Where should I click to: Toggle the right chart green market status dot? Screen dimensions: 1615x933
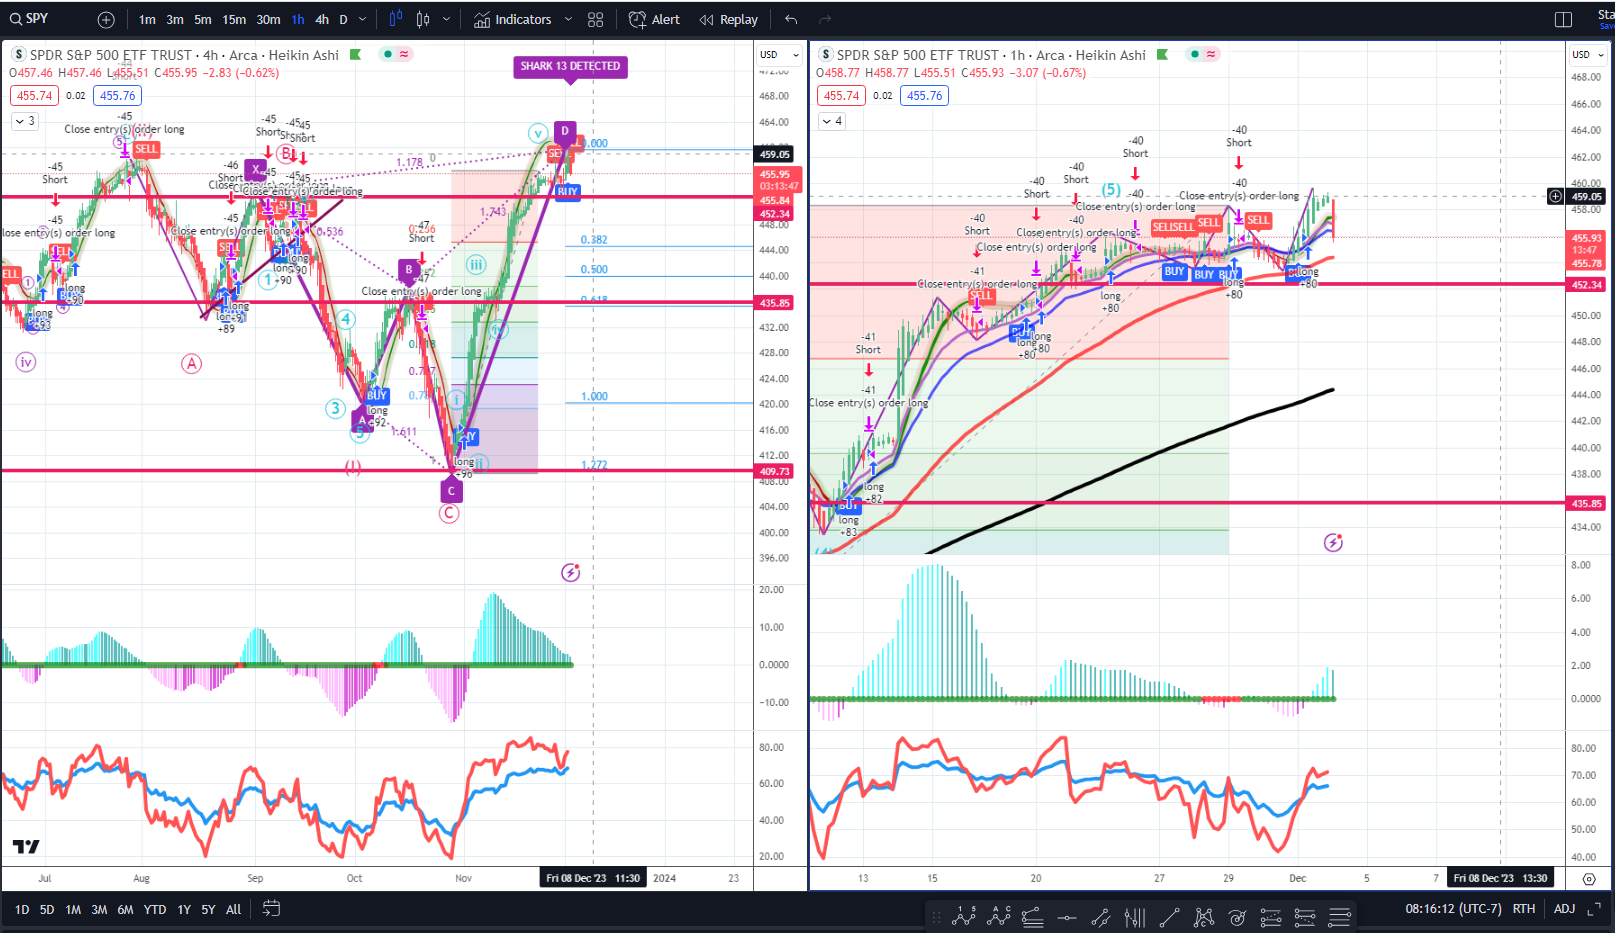click(1195, 54)
